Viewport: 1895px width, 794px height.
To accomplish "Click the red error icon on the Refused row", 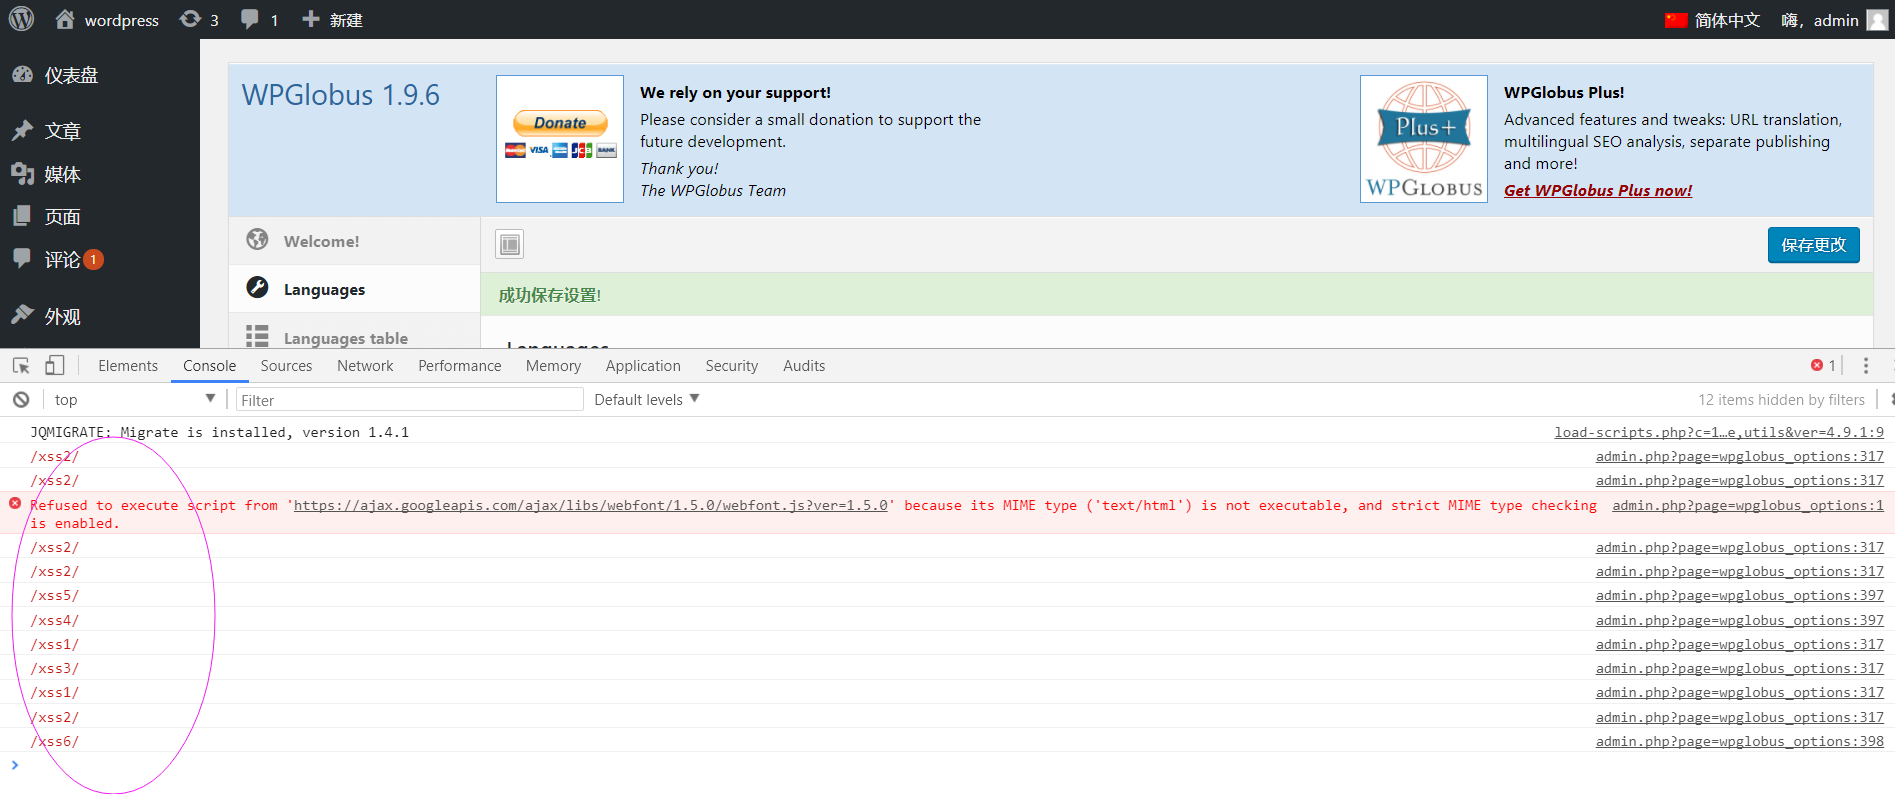I will pos(15,503).
